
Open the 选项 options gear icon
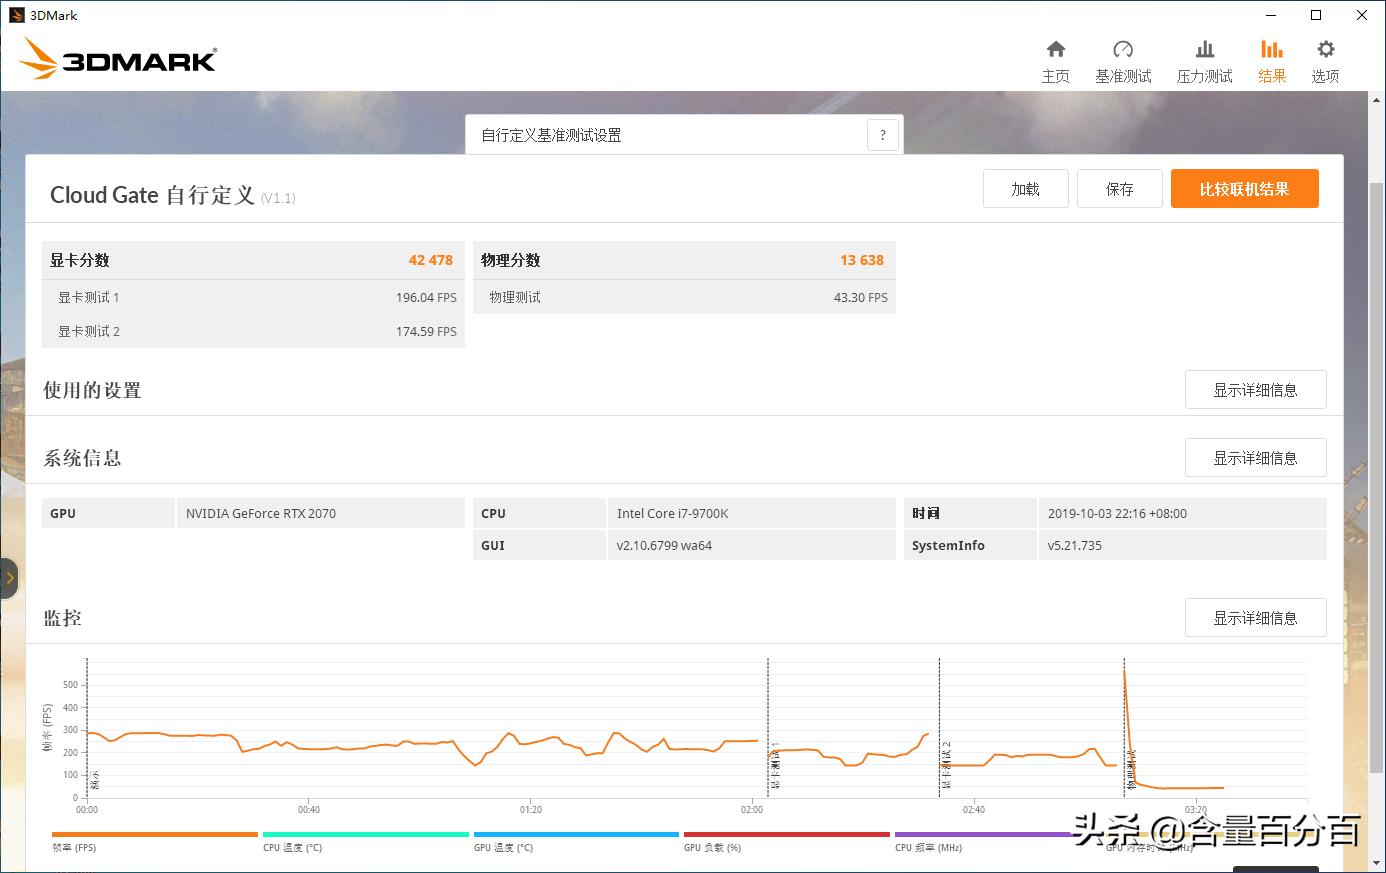(1325, 48)
